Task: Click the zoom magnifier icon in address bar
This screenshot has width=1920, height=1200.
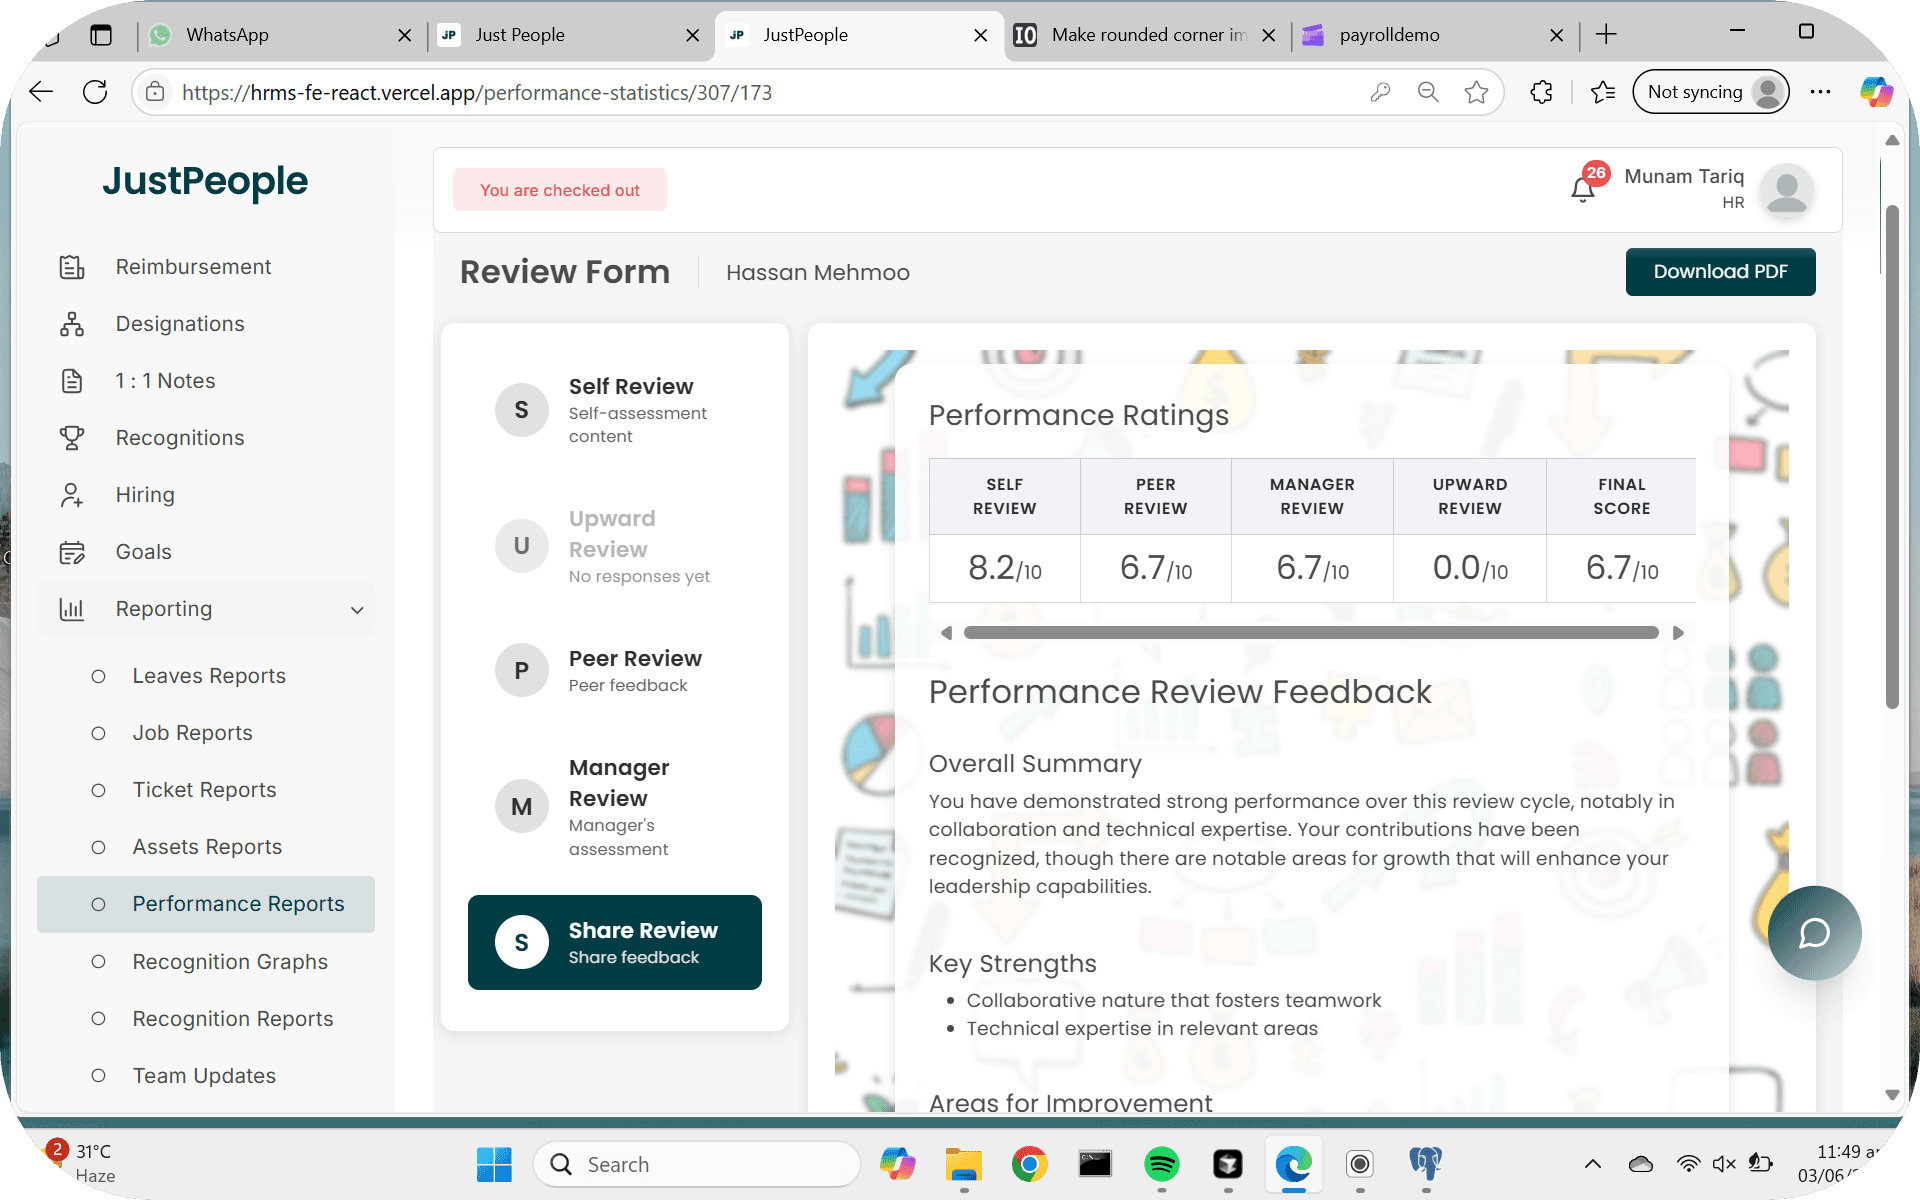Action: [x=1428, y=92]
